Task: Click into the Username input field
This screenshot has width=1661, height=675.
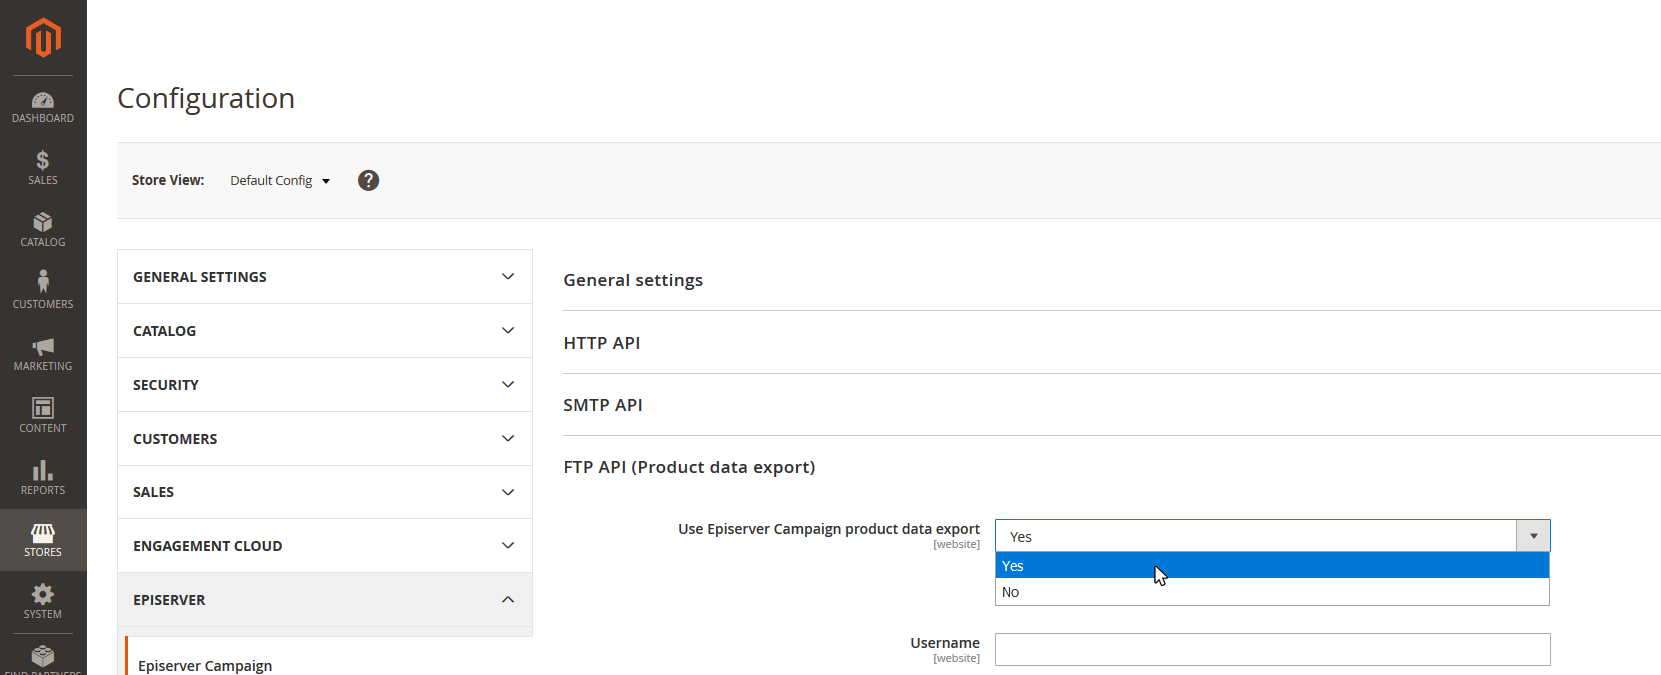Action: pyautogui.click(x=1272, y=649)
